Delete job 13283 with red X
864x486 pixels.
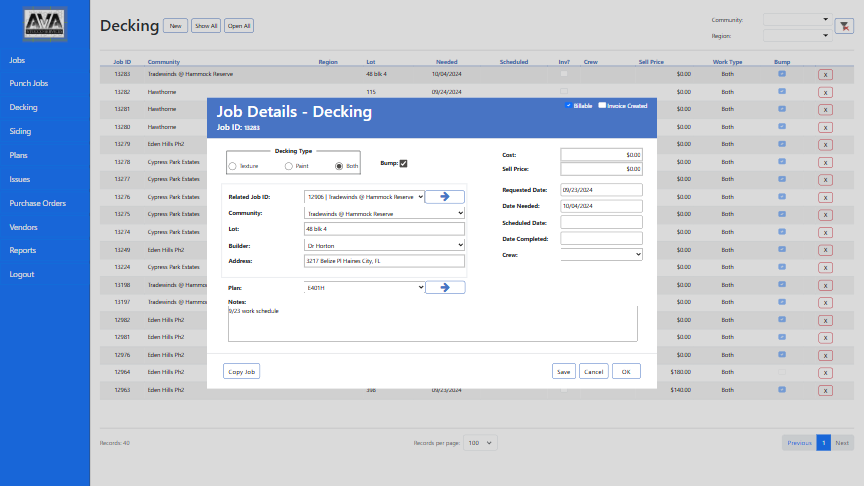click(825, 74)
